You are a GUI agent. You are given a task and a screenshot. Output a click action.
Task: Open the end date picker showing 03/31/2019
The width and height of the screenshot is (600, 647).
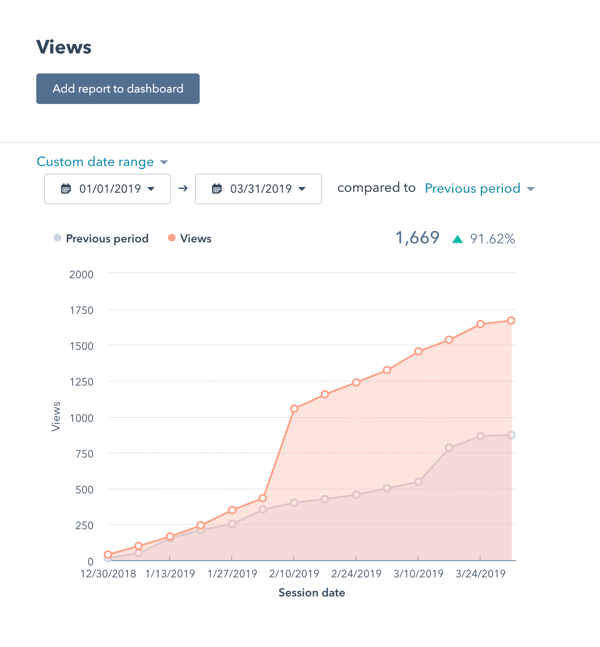point(258,189)
